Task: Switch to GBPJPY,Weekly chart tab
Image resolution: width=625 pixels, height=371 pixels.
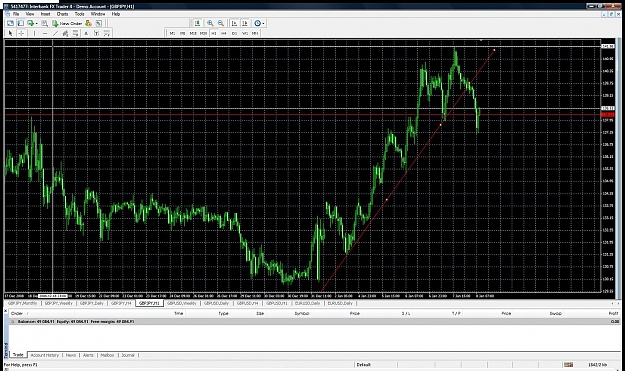Action: (x=59, y=303)
